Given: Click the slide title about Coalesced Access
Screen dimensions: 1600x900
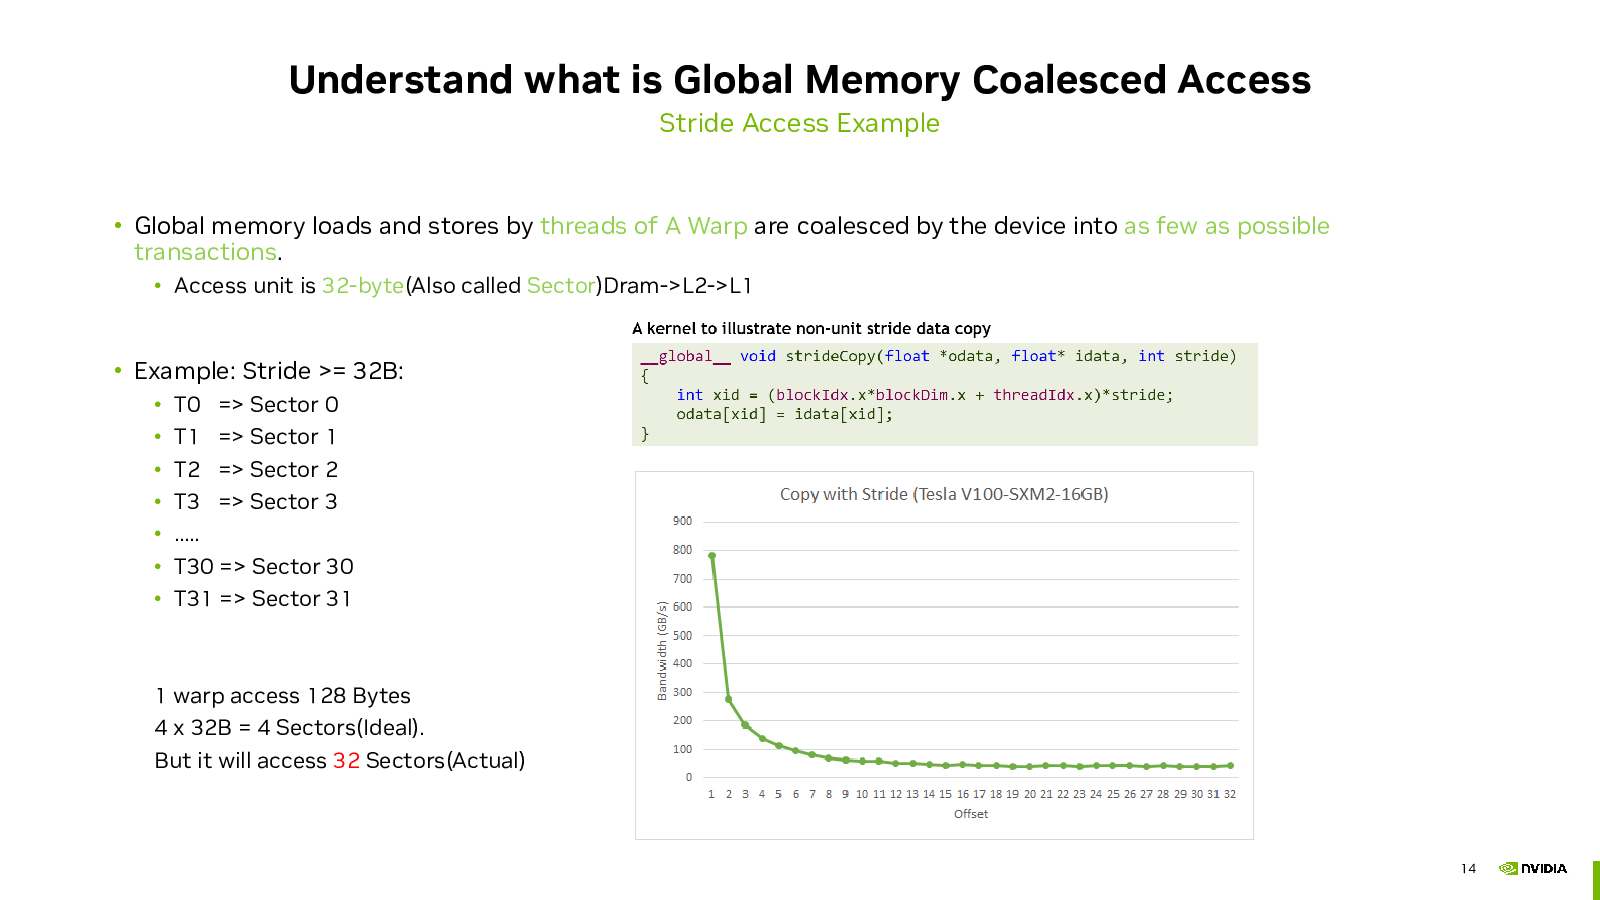Looking at the screenshot, I should [799, 80].
